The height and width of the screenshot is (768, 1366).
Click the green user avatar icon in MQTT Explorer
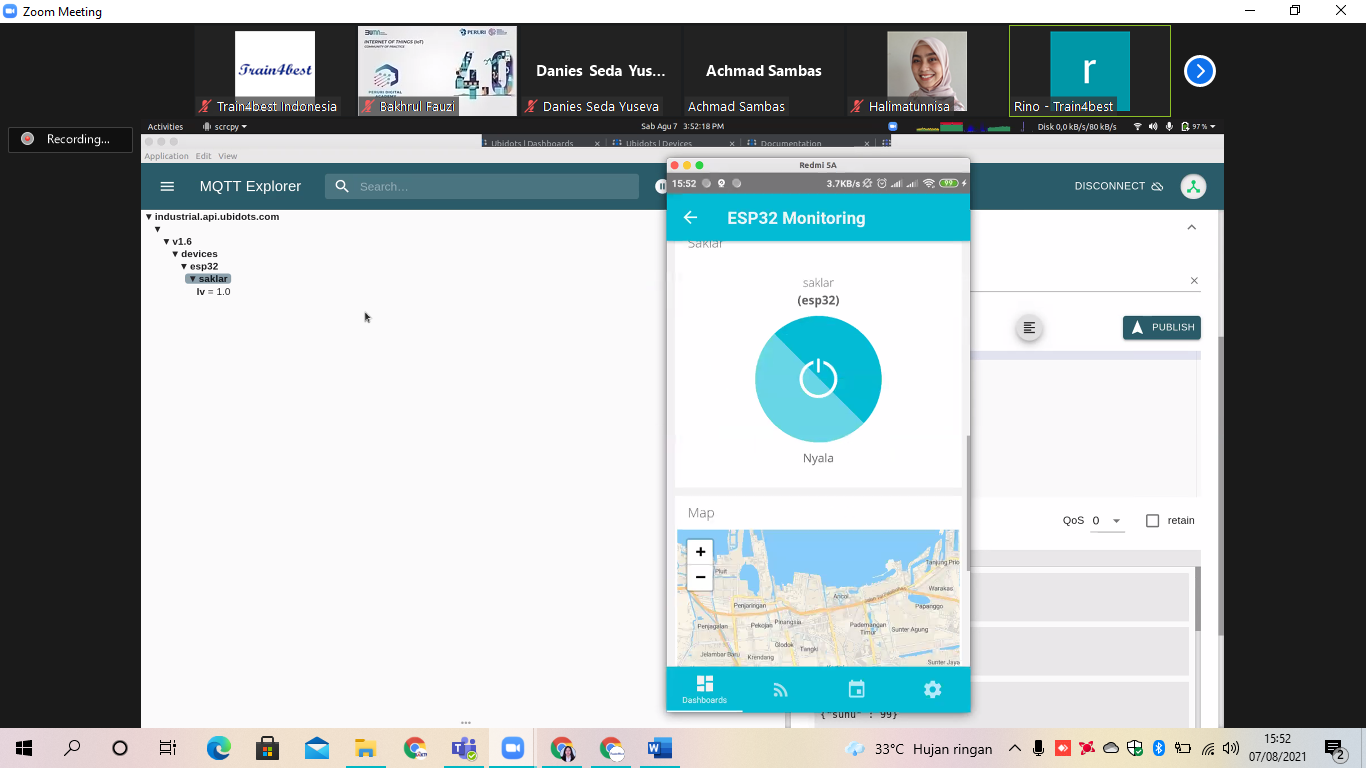pos(1192,186)
